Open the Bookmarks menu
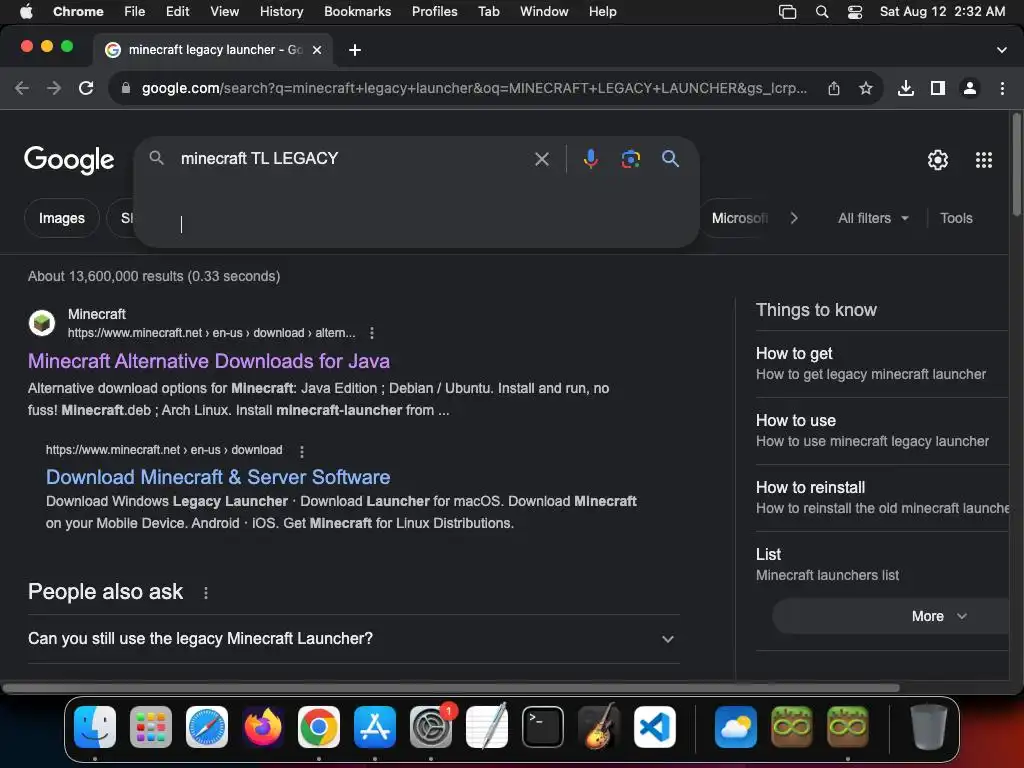This screenshot has width=1024, height=768. click(x=357, y=12)
